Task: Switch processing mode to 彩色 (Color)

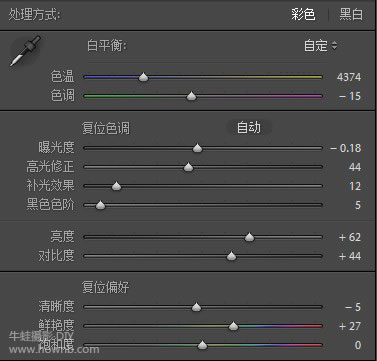Action: click(303, 14)
